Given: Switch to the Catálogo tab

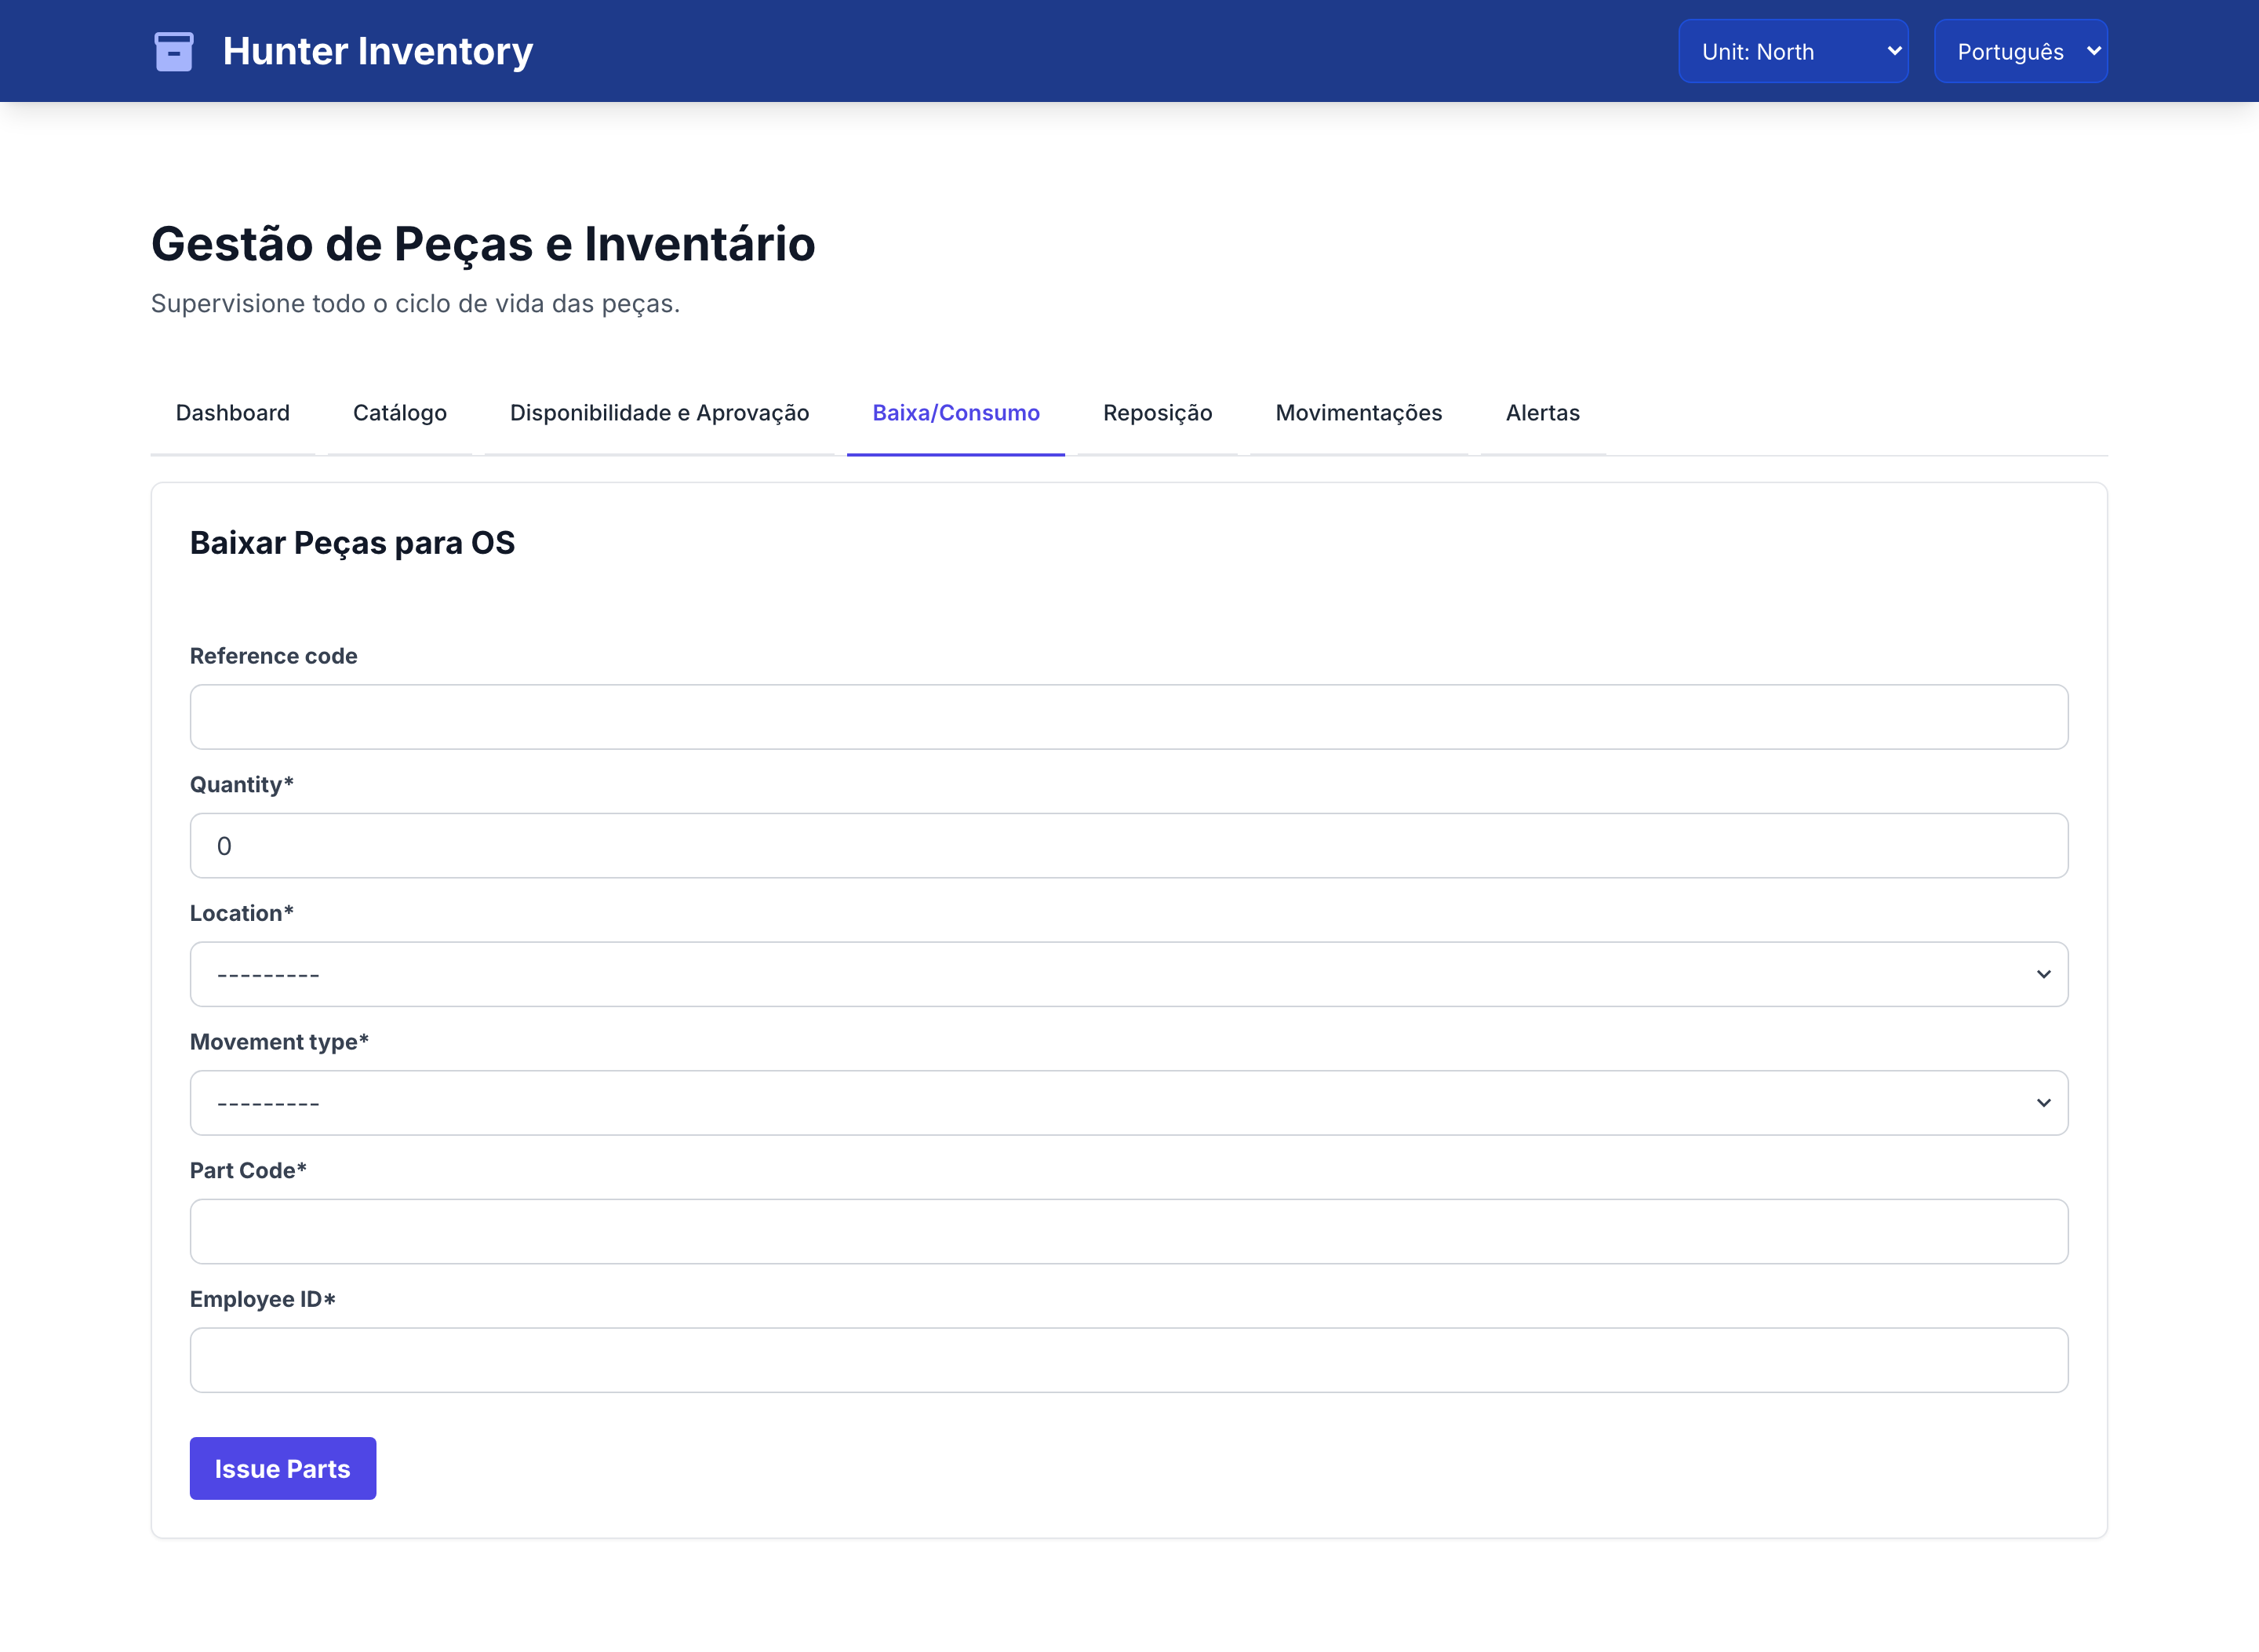Looking at the screenshot, I should click(x=399, y=413).
